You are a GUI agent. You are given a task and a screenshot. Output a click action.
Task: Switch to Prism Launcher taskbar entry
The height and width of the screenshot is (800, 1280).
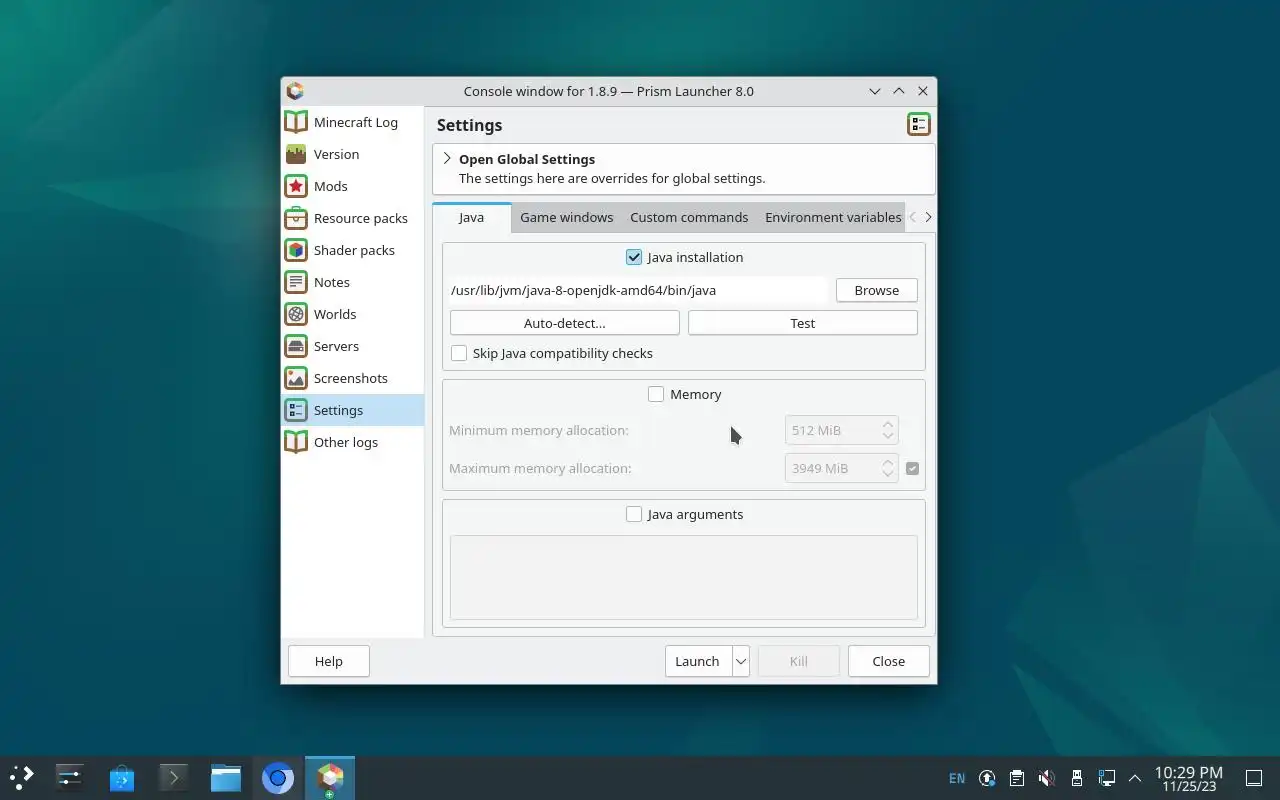point(330,778)
